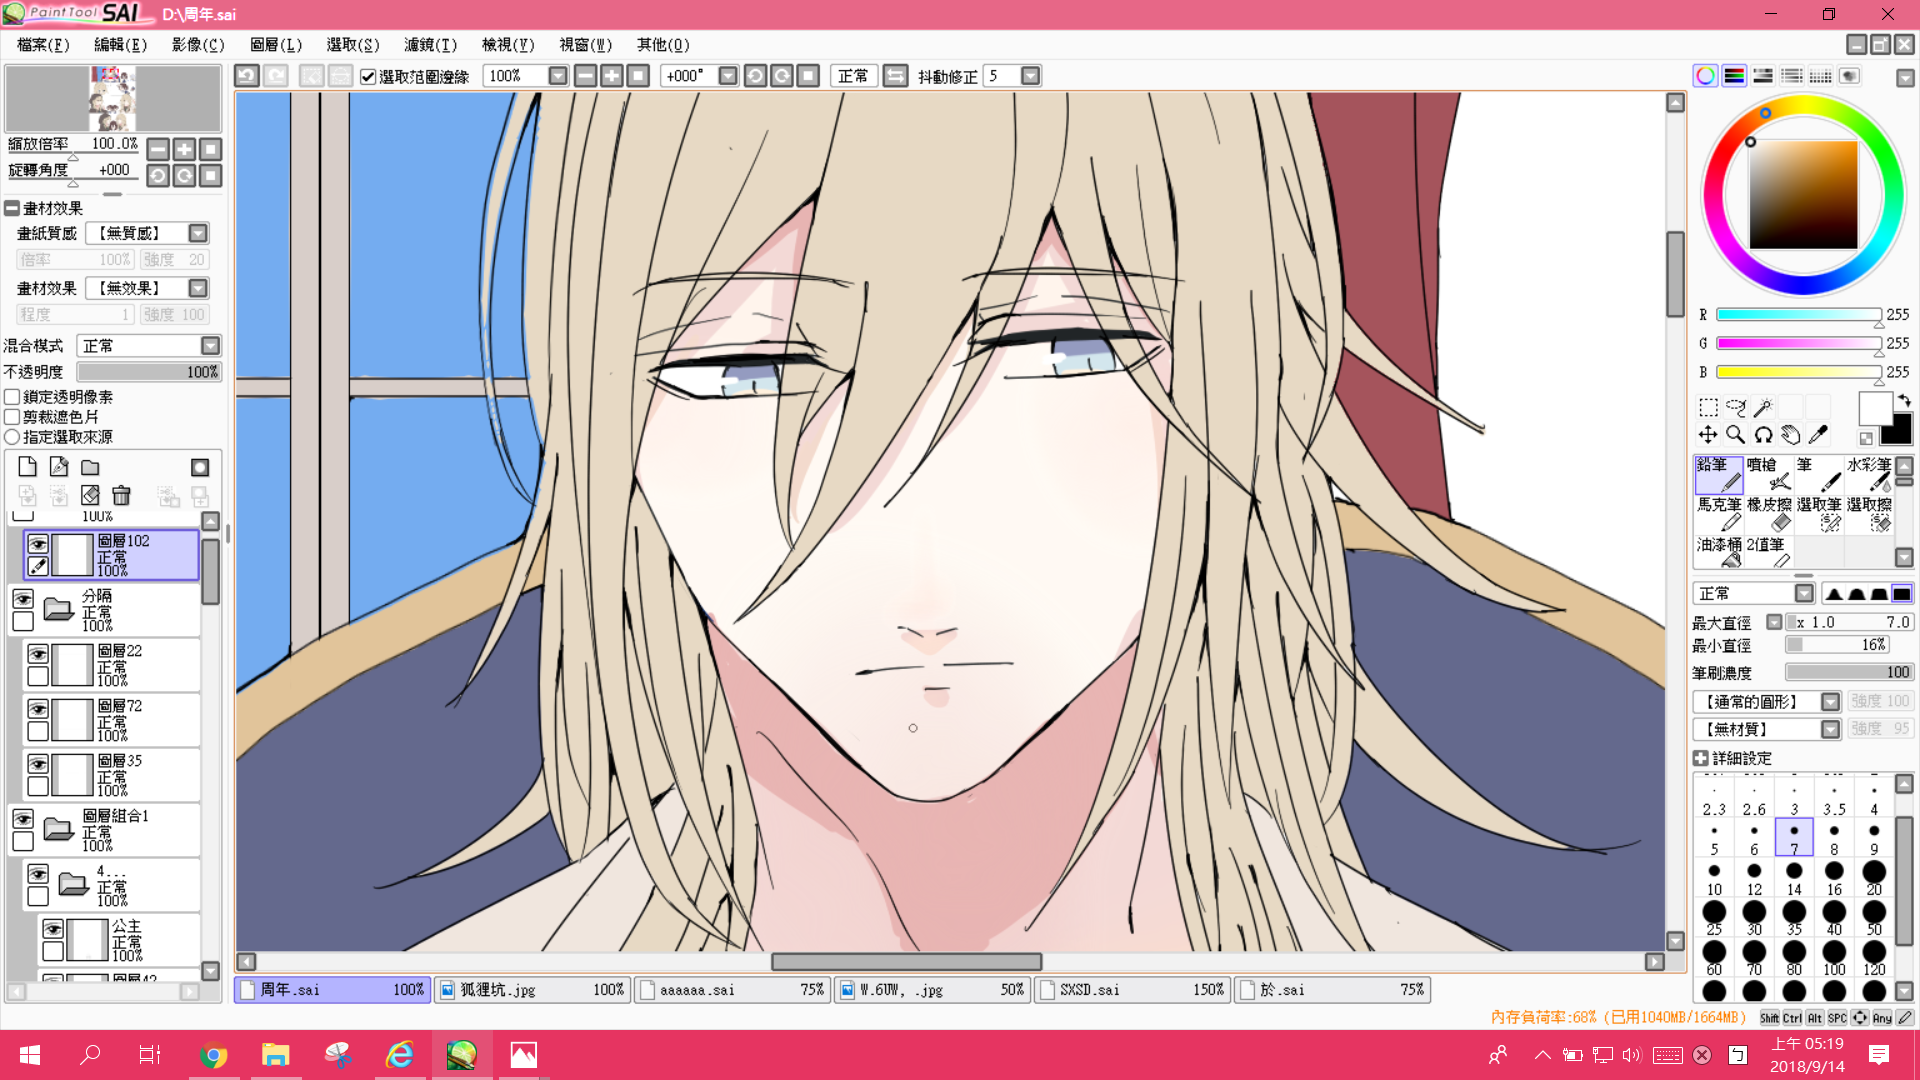This screenshot has width=1920, height=1080.
Task: Open the 混合模式 dropdown
Action: 210,346
